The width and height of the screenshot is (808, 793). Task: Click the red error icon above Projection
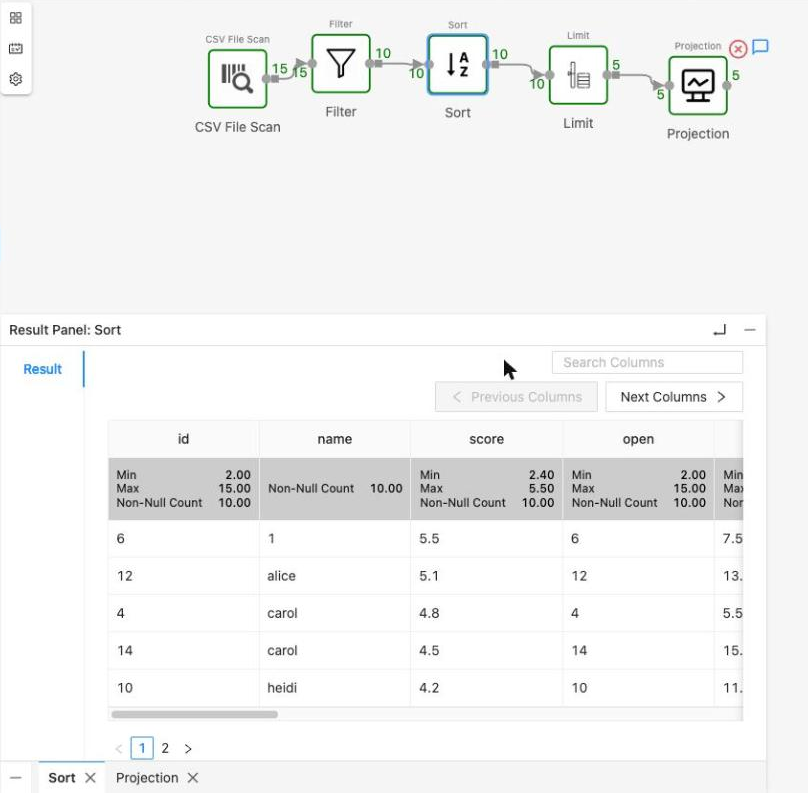tap(738, 49)
